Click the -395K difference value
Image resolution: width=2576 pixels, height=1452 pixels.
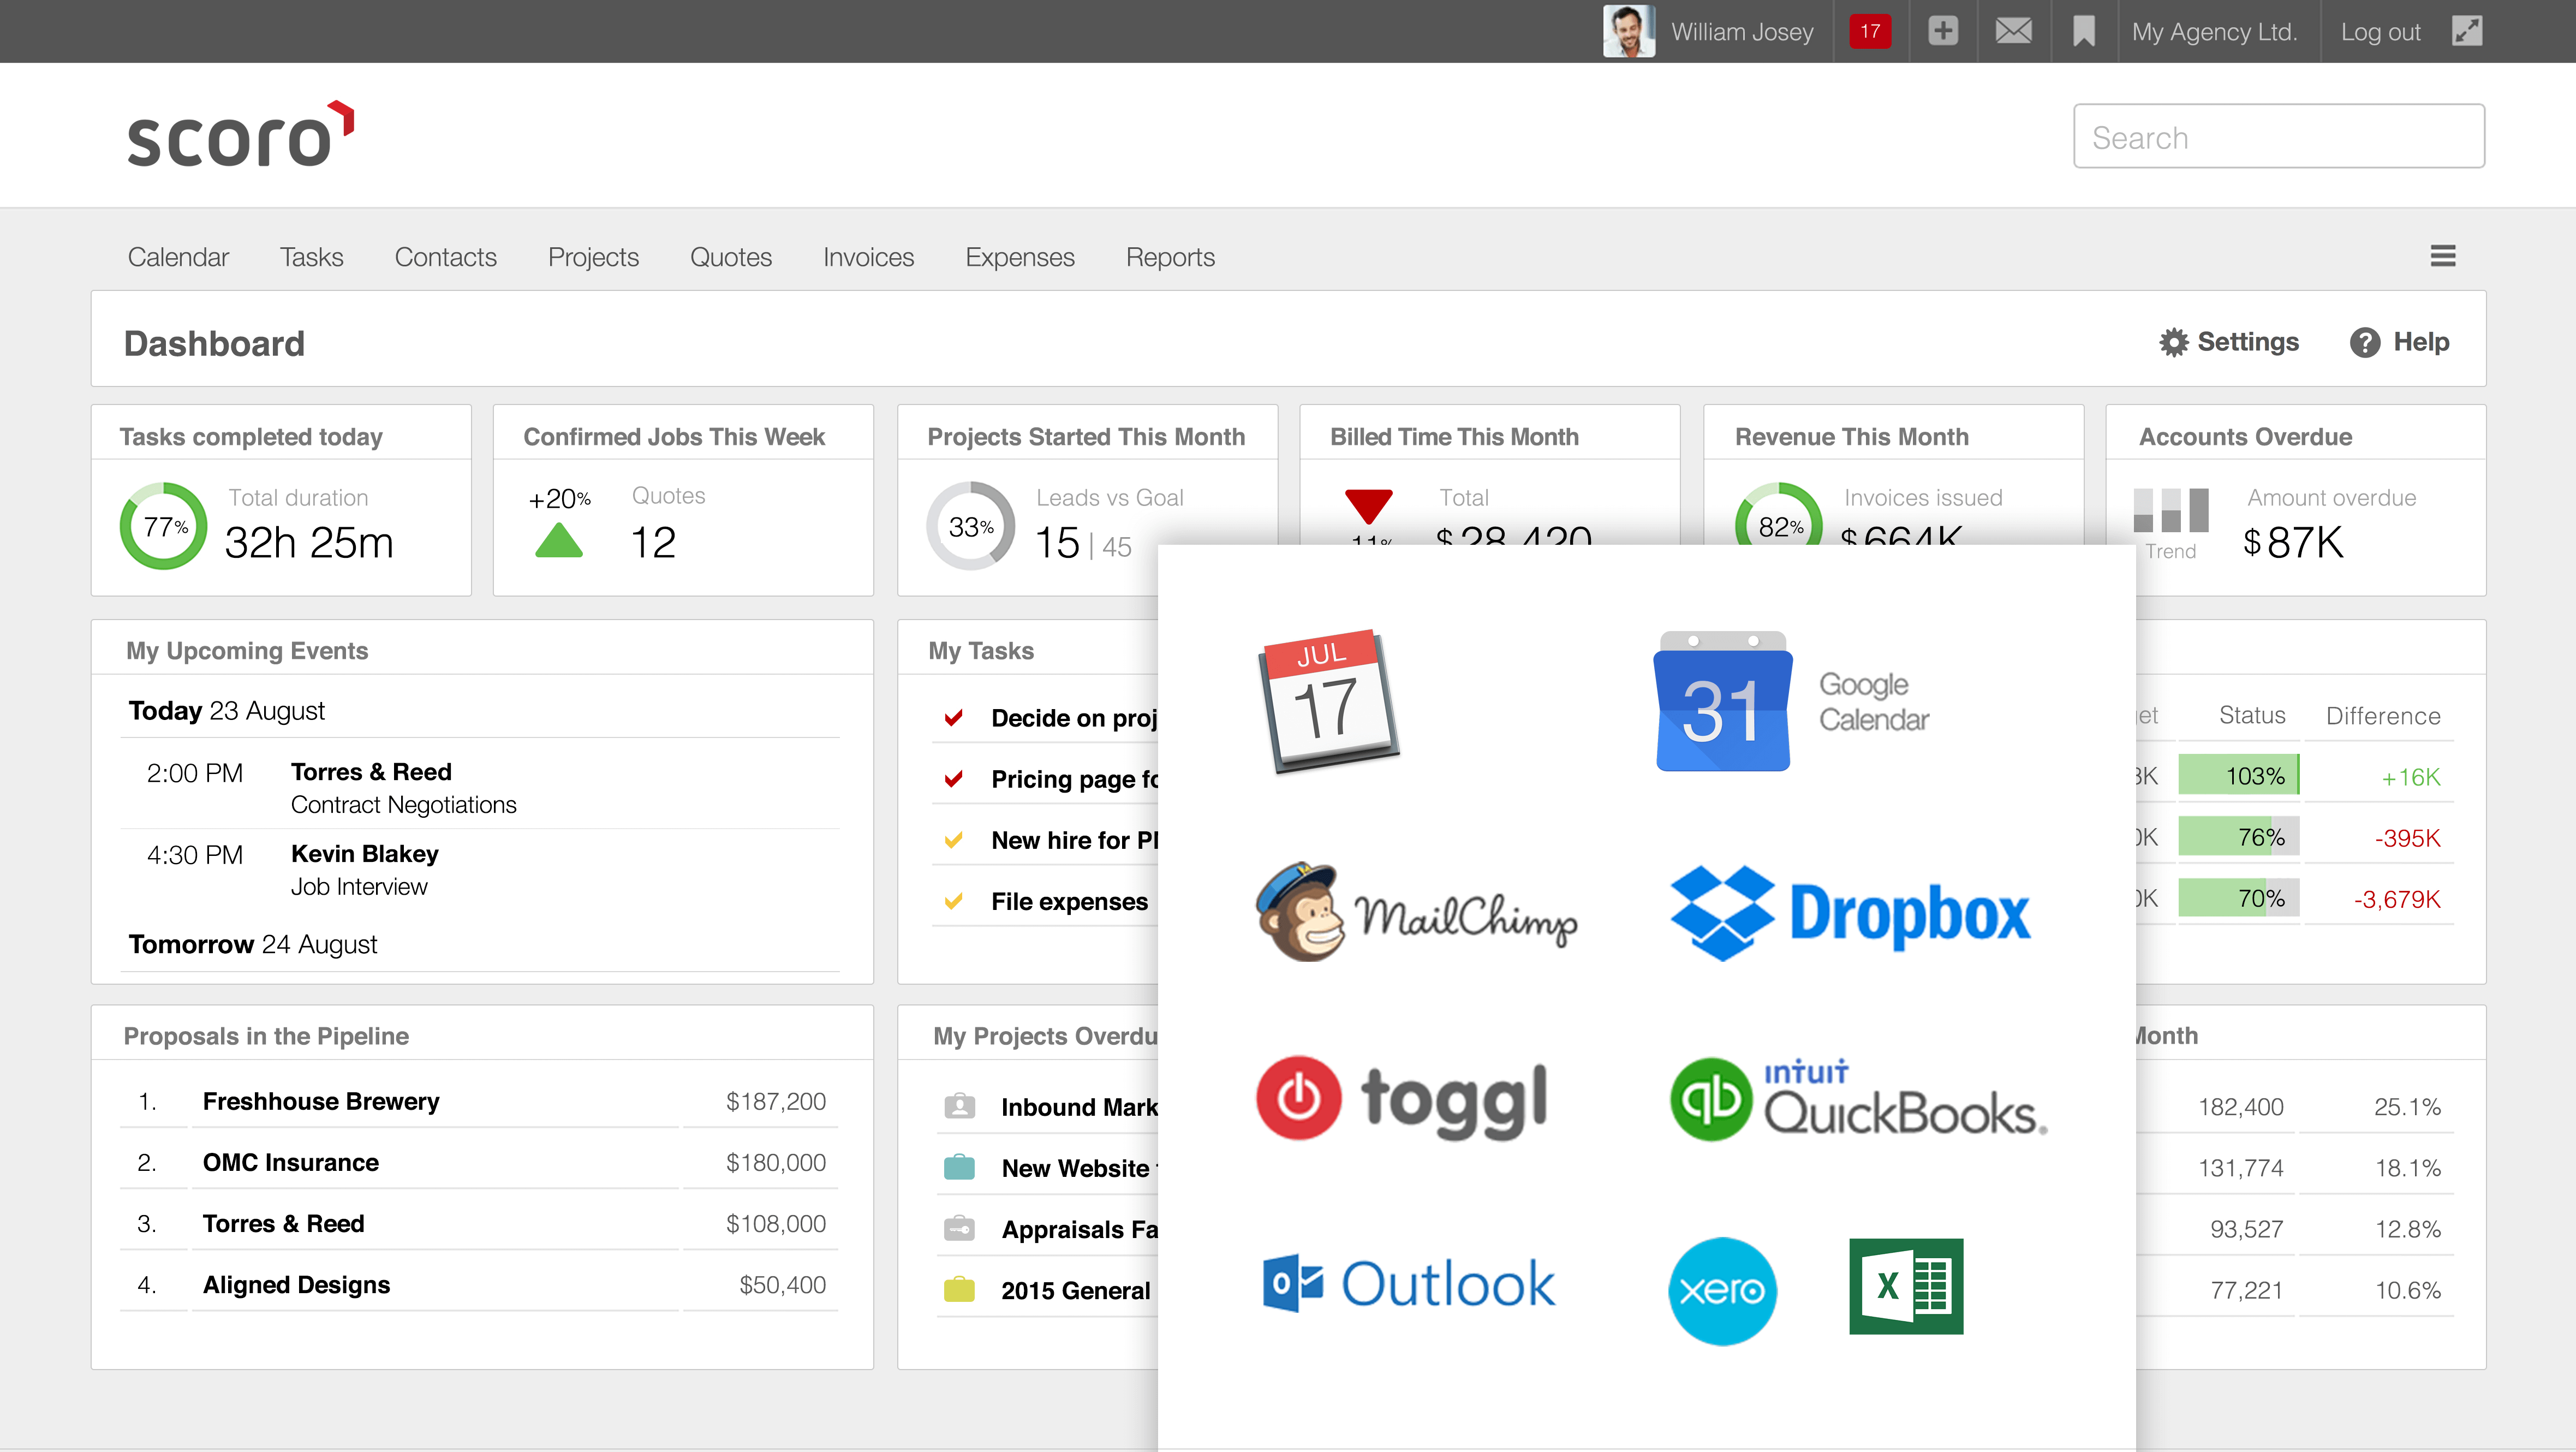click(x=2407, y=838)
